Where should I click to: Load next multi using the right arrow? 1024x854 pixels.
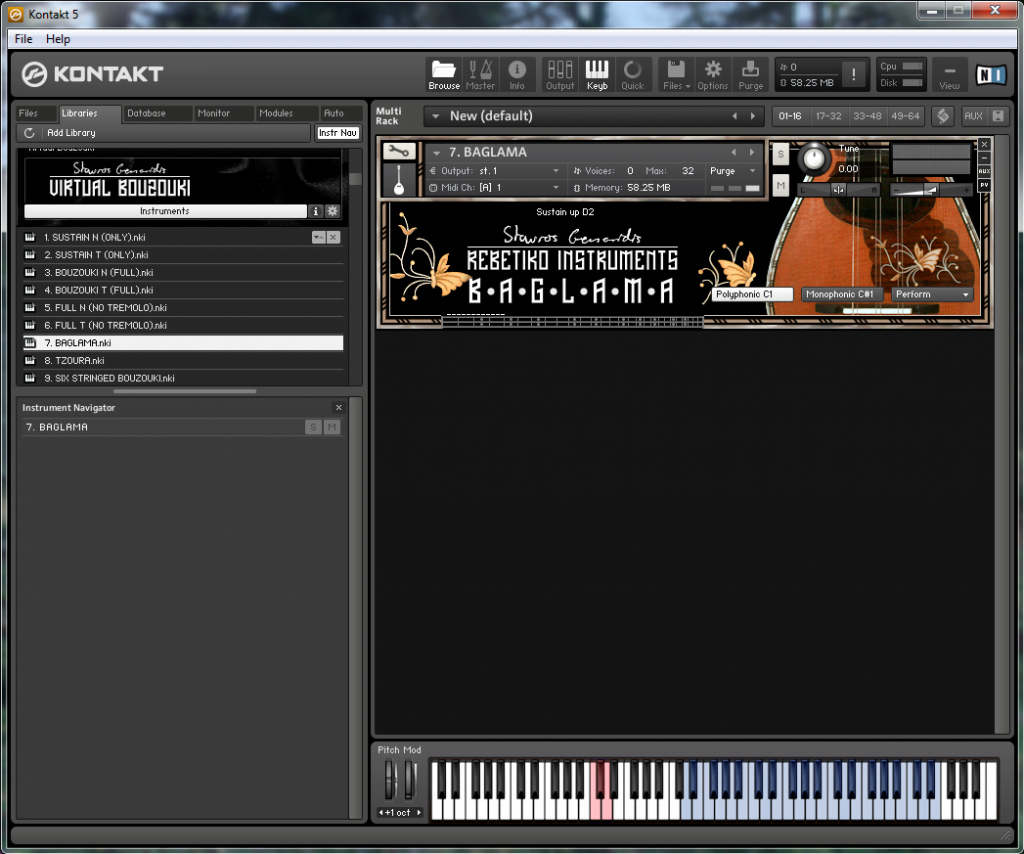[752, 116]
